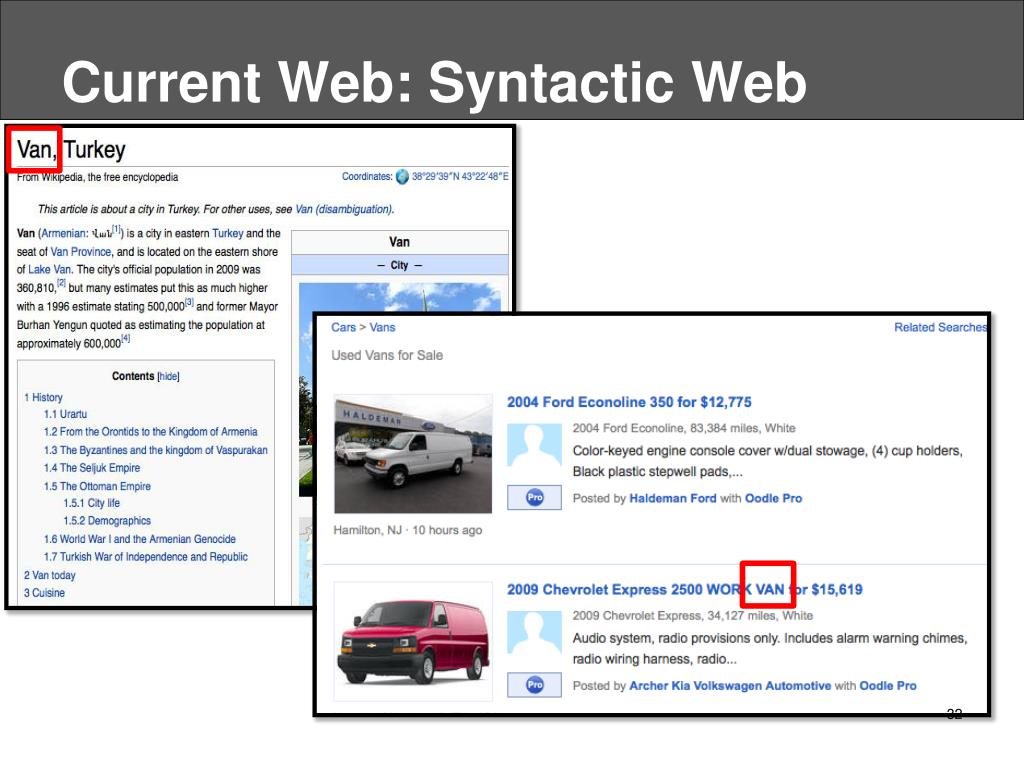Jump to 3 Cuisine section
The image size is (1024, 768).
tap(44, 593)
